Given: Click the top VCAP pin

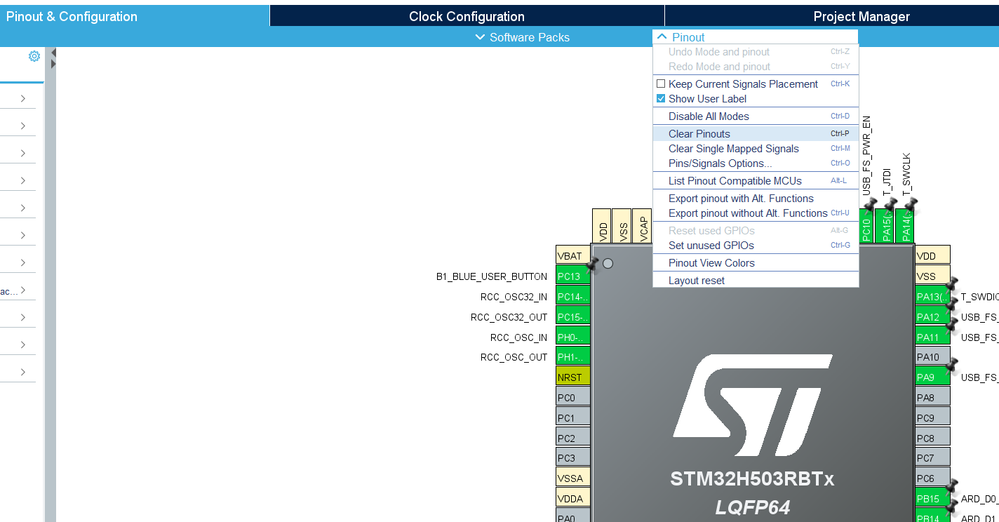Looking at the screenshot, I should 643,226.
